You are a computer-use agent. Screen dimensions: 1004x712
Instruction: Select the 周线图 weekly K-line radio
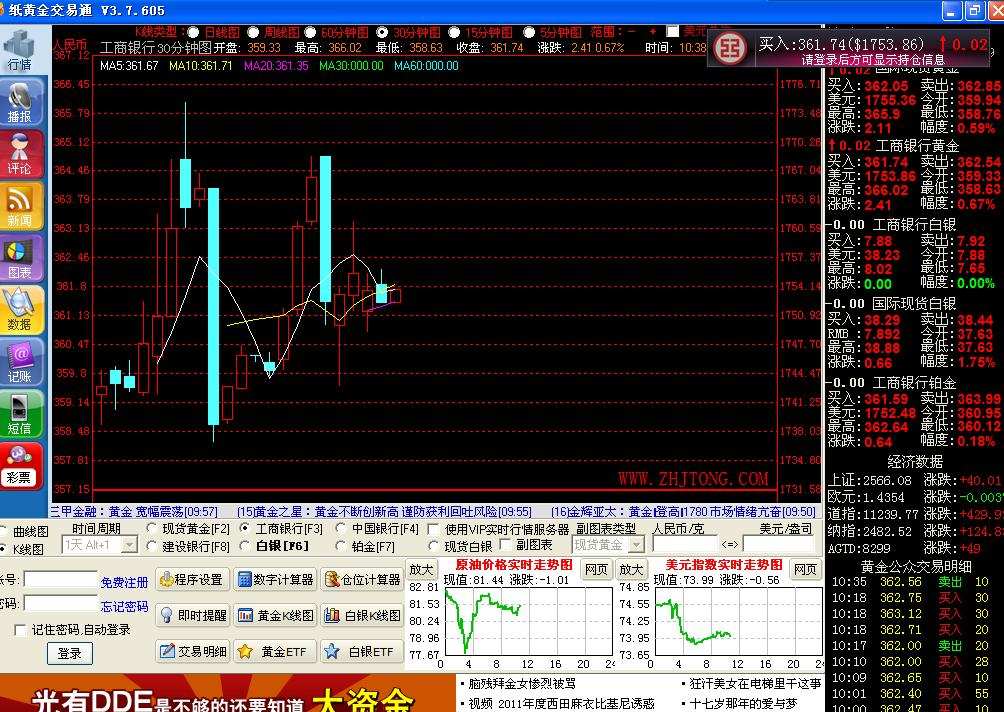[x=254, y=32]
